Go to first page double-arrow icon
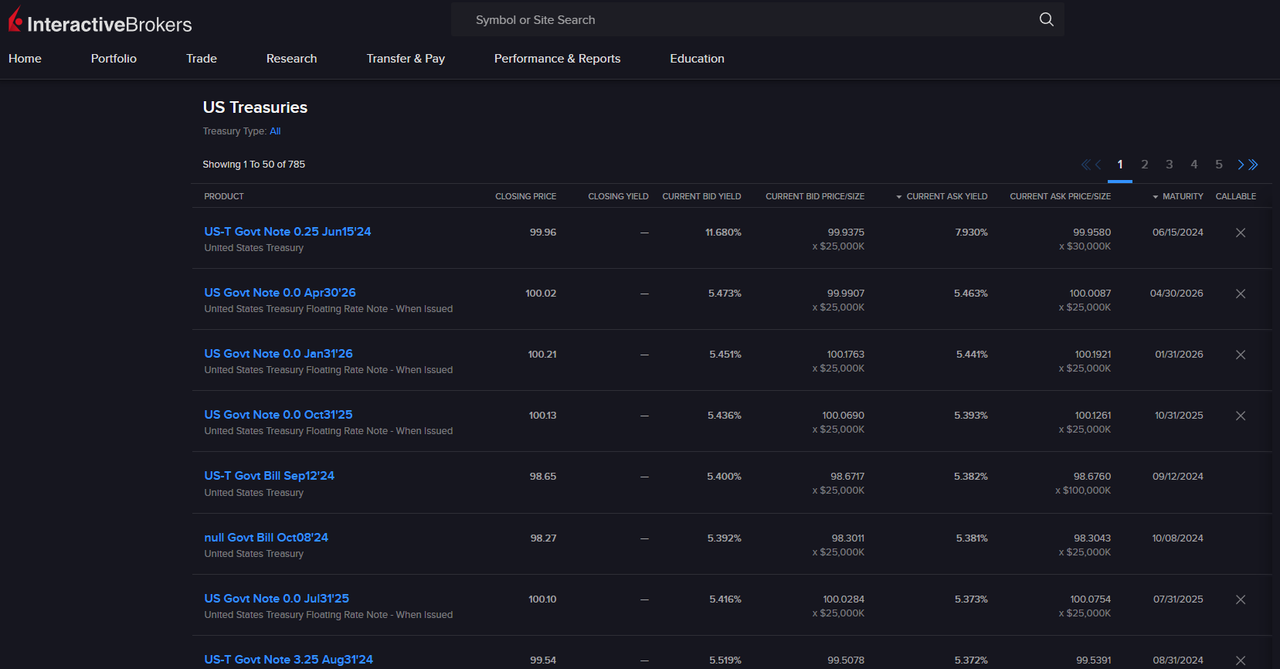The image size is (1280, 669). coord(1086,165)
